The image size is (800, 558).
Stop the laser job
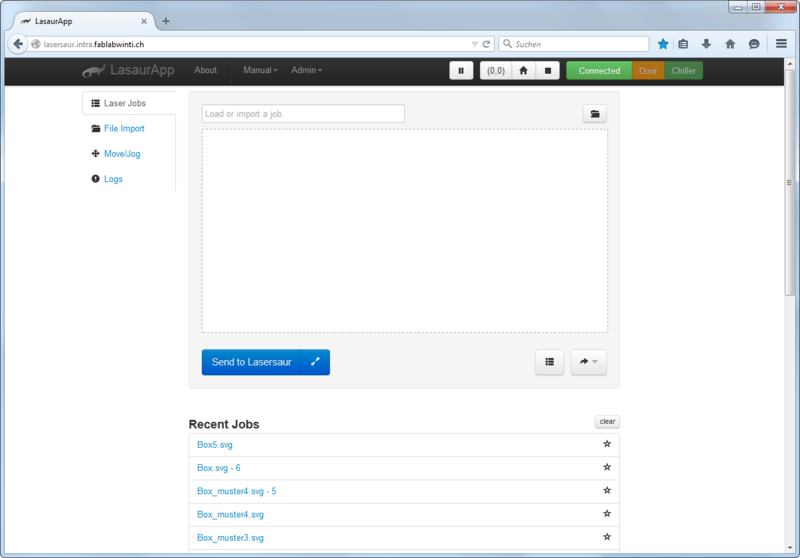548,71
